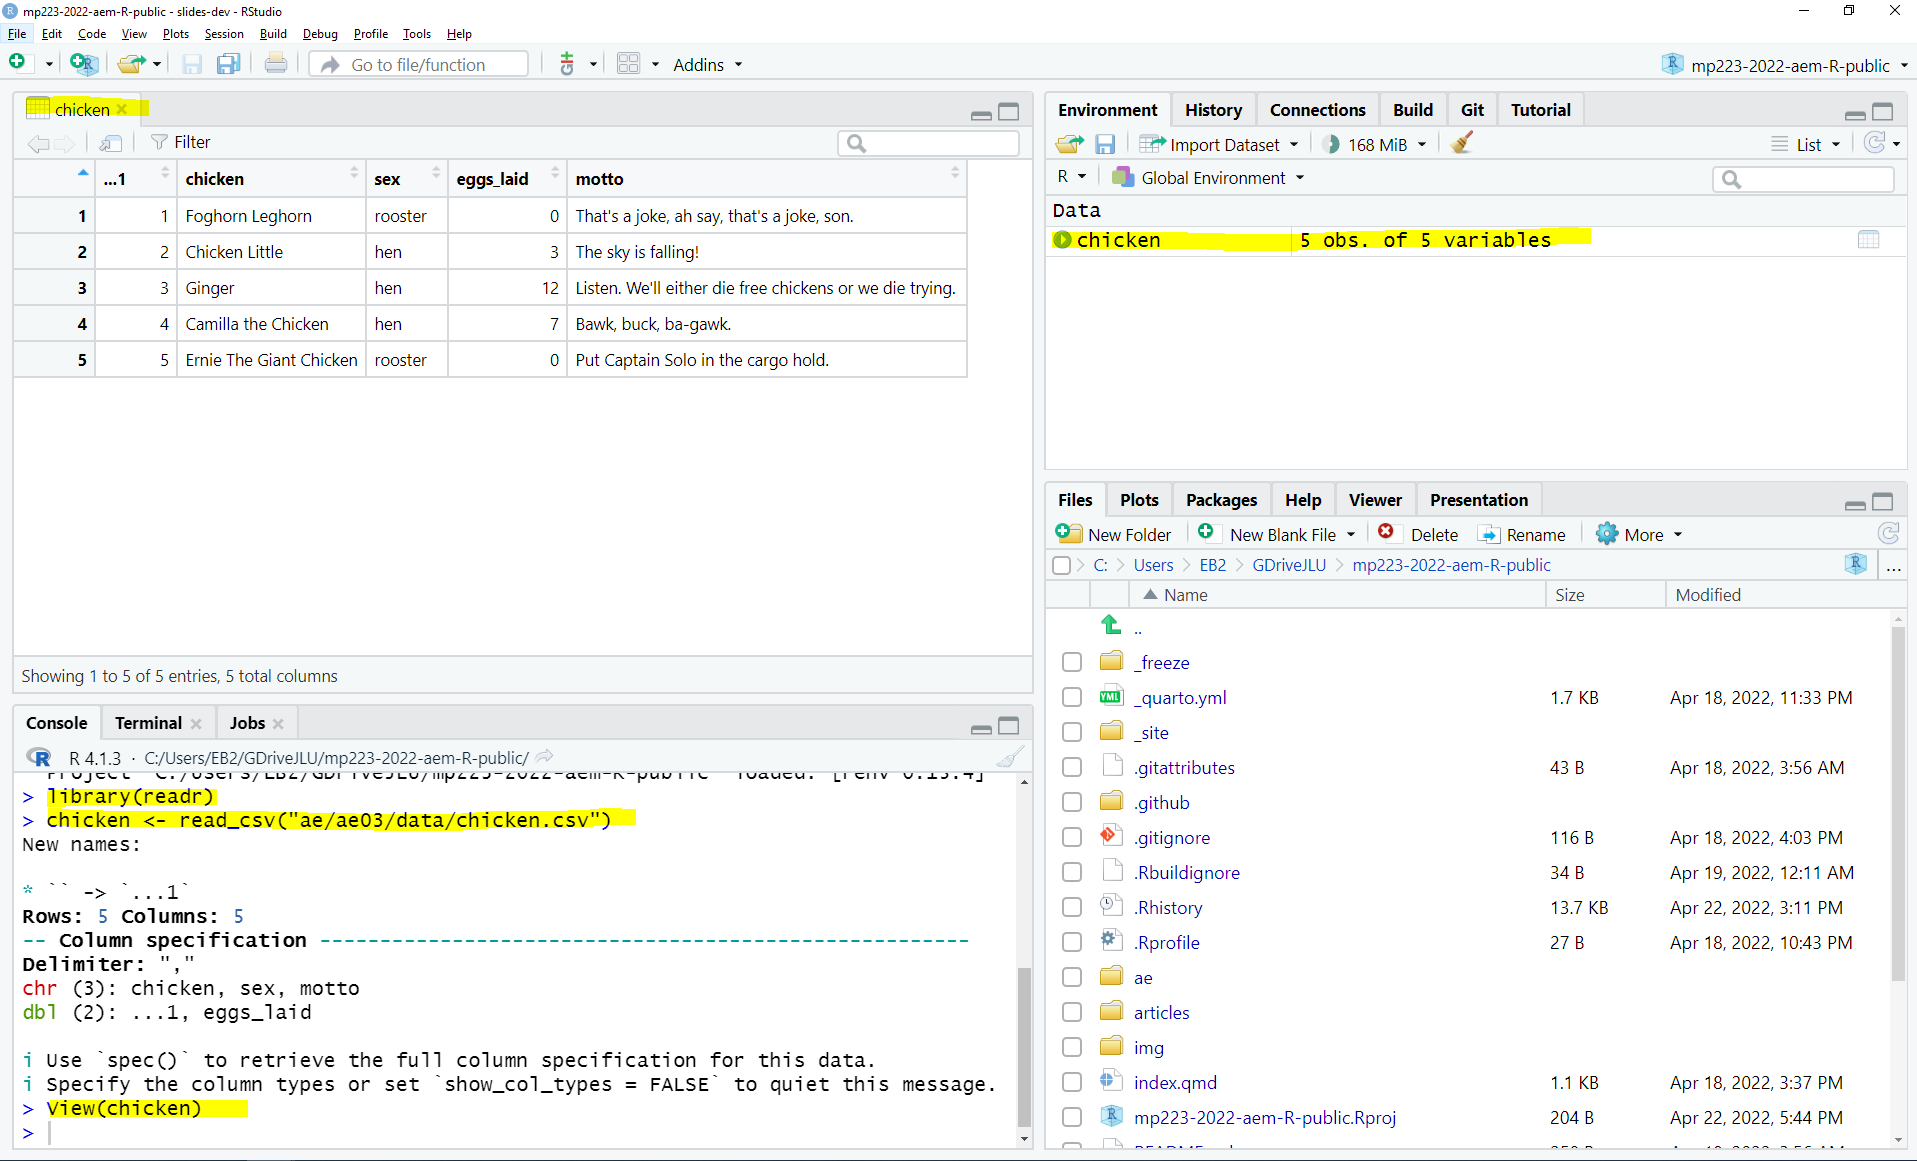Click the Save all documents icon
Screen dimensions: 1917x1161
pos(229,64)
